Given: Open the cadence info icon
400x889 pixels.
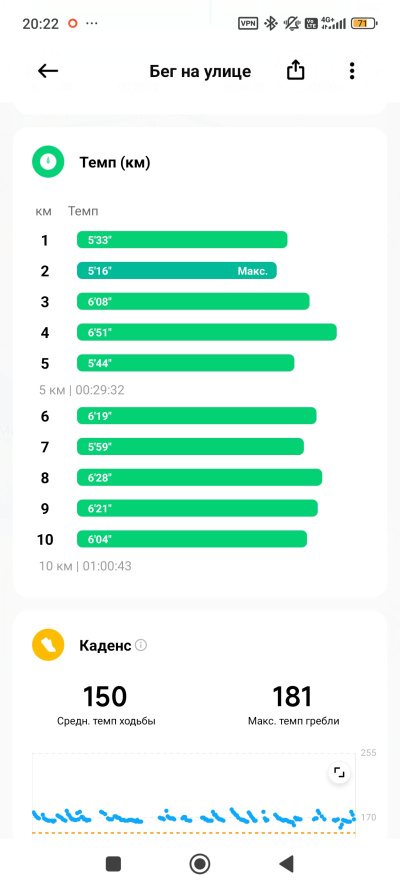Looking at the screenshot, I should pos(141,645).
